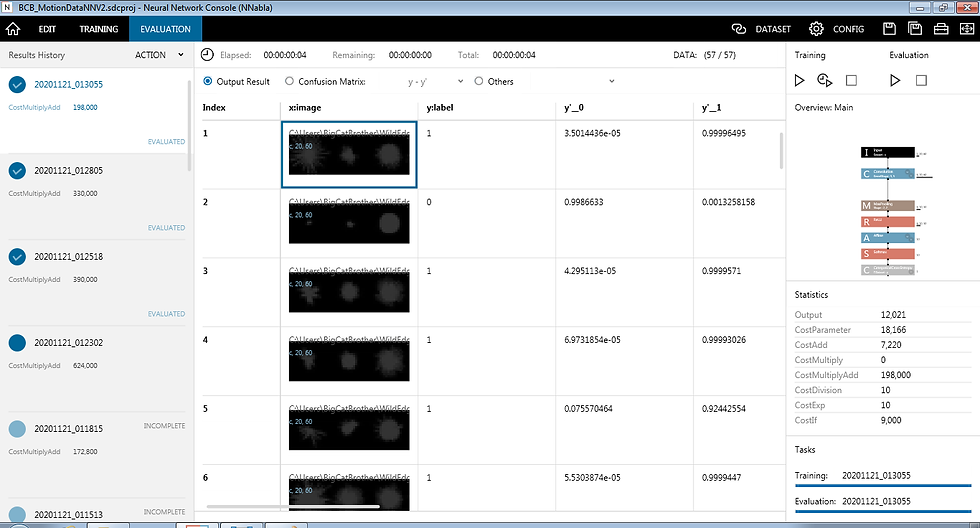
Task: Select Confusion Matrix radio button
Action: [x=289, y=81]
